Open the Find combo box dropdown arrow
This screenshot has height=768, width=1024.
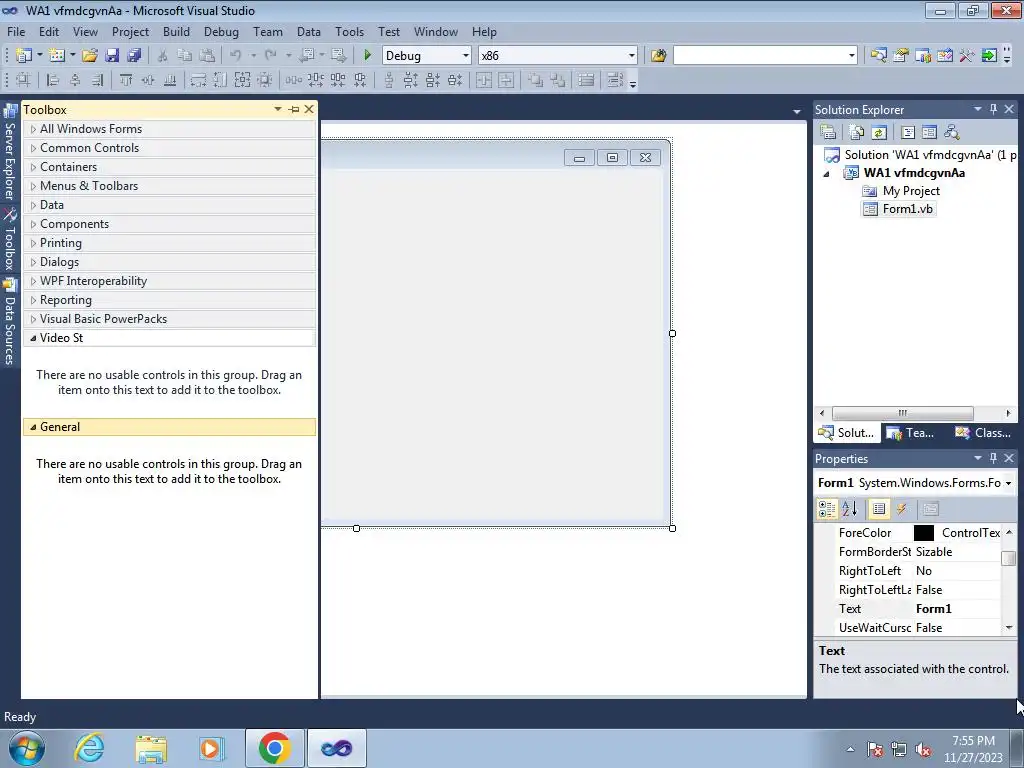[852, 56]
